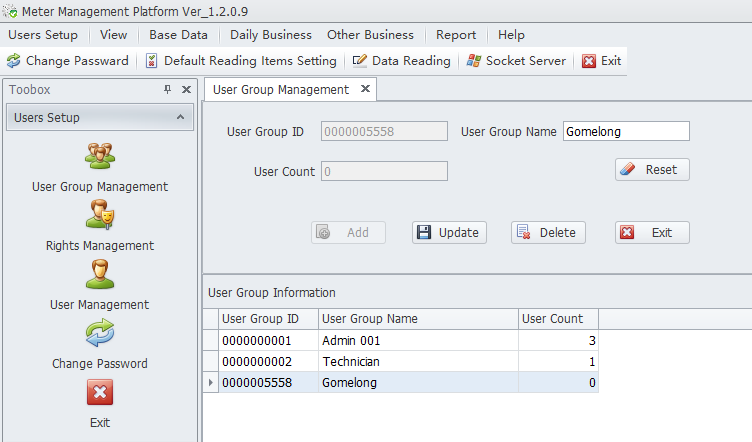This screenshot has height=442, width=752.
Task: Click the Change Password icon in Toolbox
Action: pos(100,334)
